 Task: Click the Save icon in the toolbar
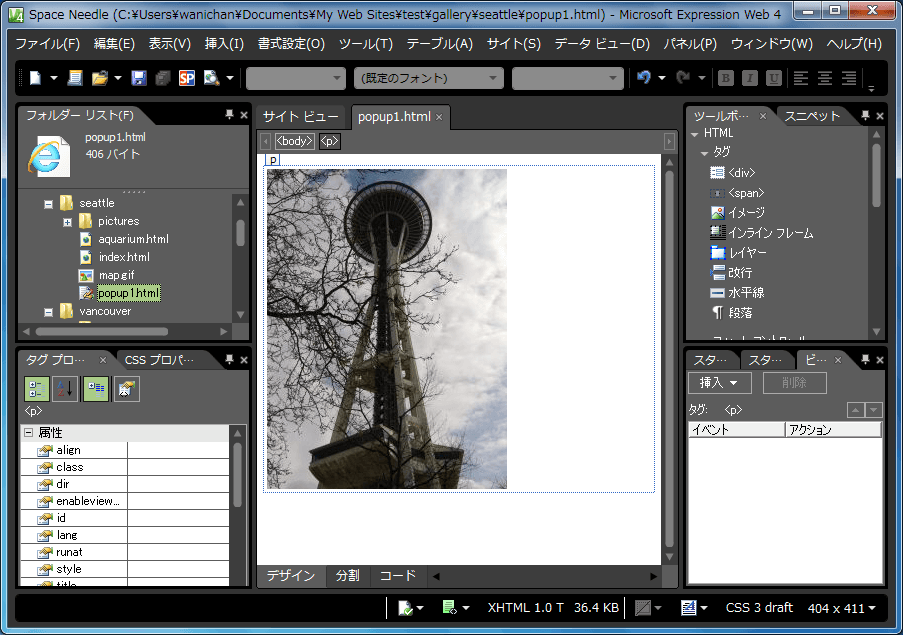(138, 78)
